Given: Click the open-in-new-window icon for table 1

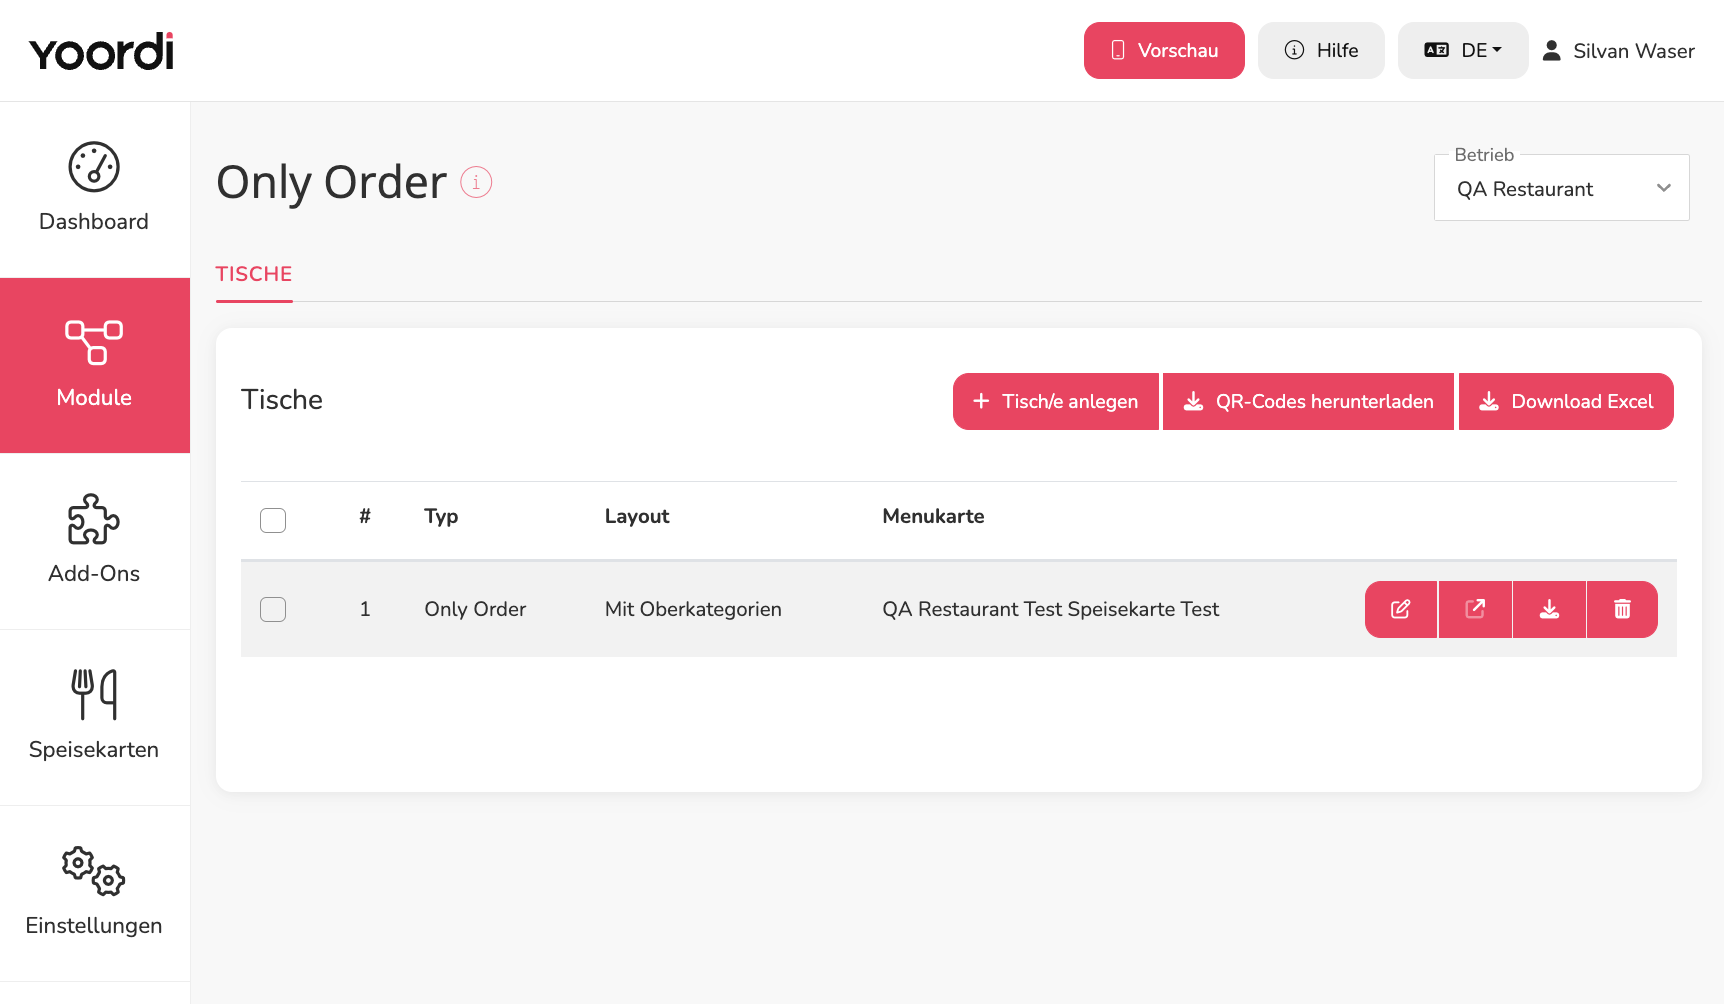Looking at the screenshot, I should click(1475, 609).
